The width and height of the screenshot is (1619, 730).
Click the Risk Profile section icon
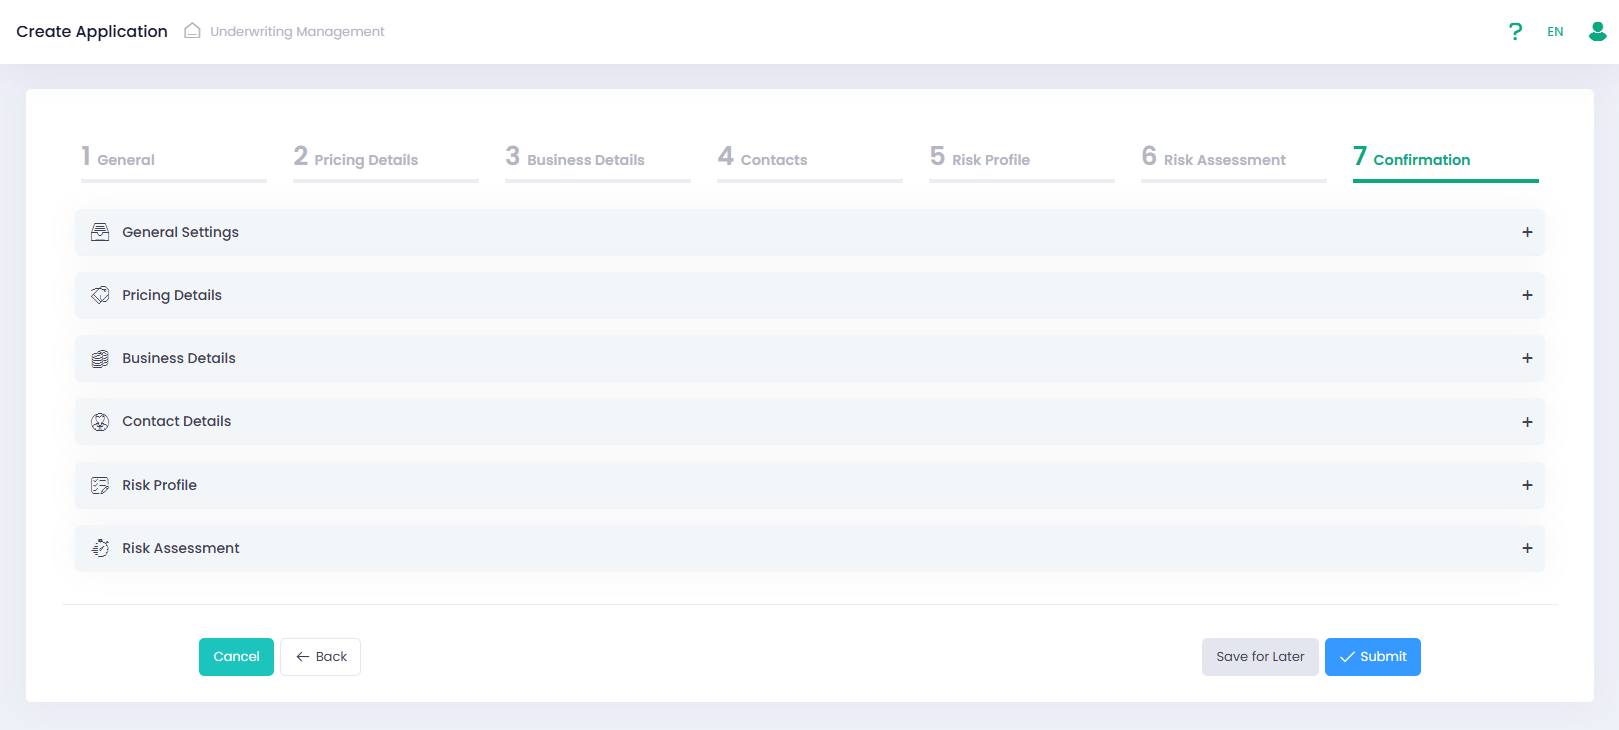(x=100, y=485)
